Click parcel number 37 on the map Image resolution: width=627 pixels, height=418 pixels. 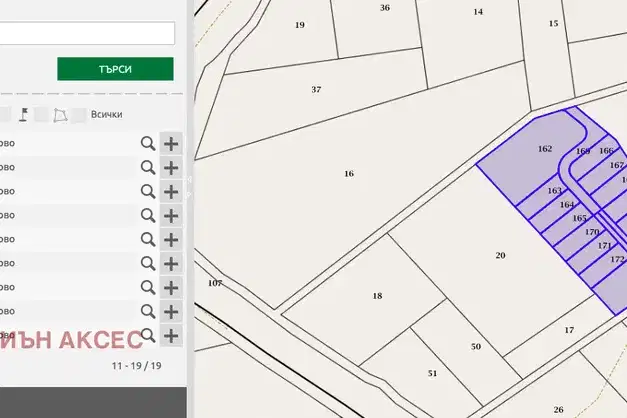coord(316,90)
